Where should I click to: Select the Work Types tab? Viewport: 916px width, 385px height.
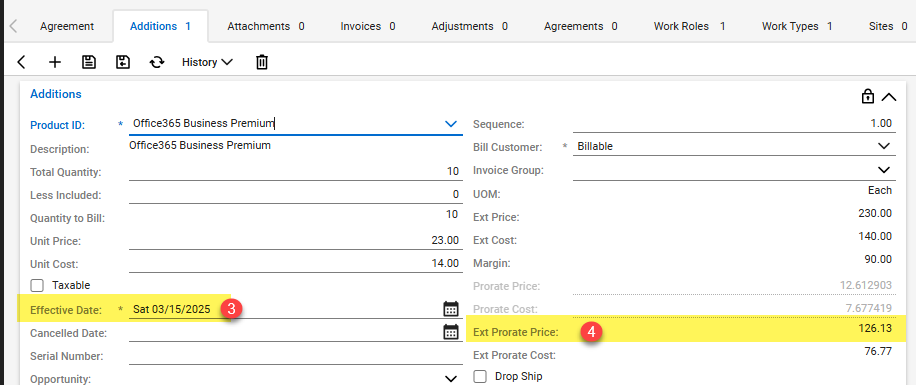coord(797,26)
